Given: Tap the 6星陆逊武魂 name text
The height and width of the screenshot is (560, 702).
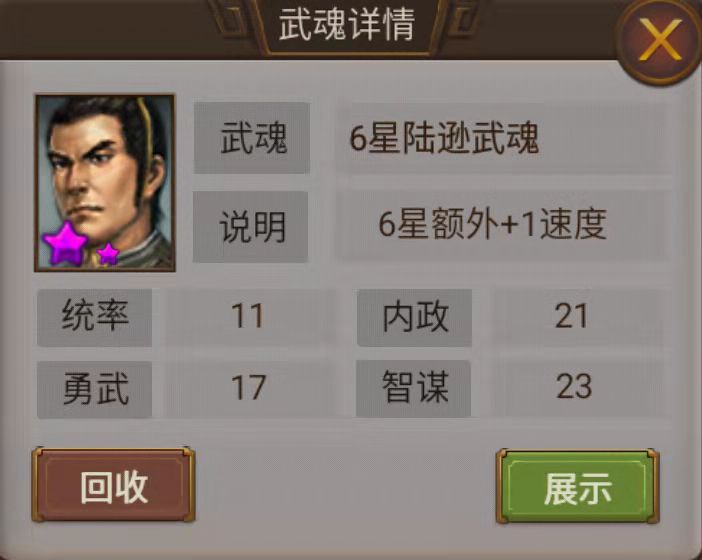Looking at the screenshot, I should [x=443, y=138].
